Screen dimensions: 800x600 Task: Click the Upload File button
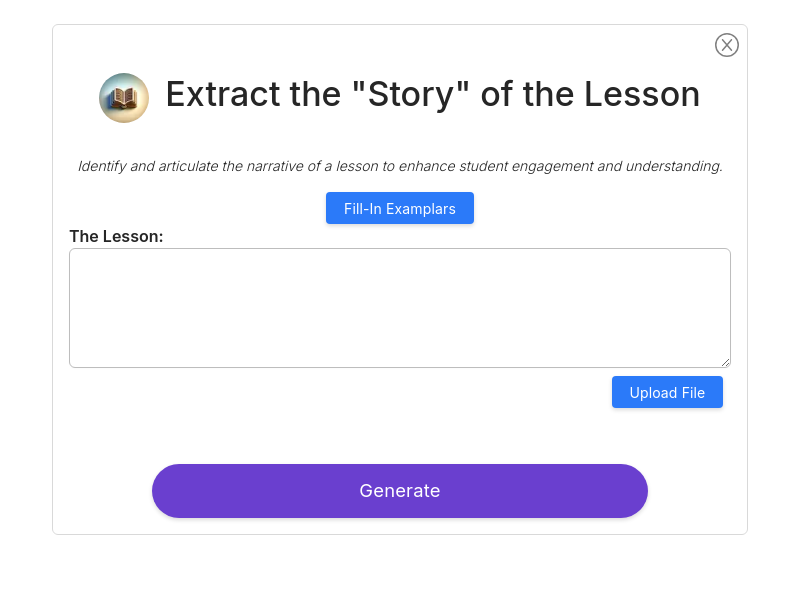(667, 392)
